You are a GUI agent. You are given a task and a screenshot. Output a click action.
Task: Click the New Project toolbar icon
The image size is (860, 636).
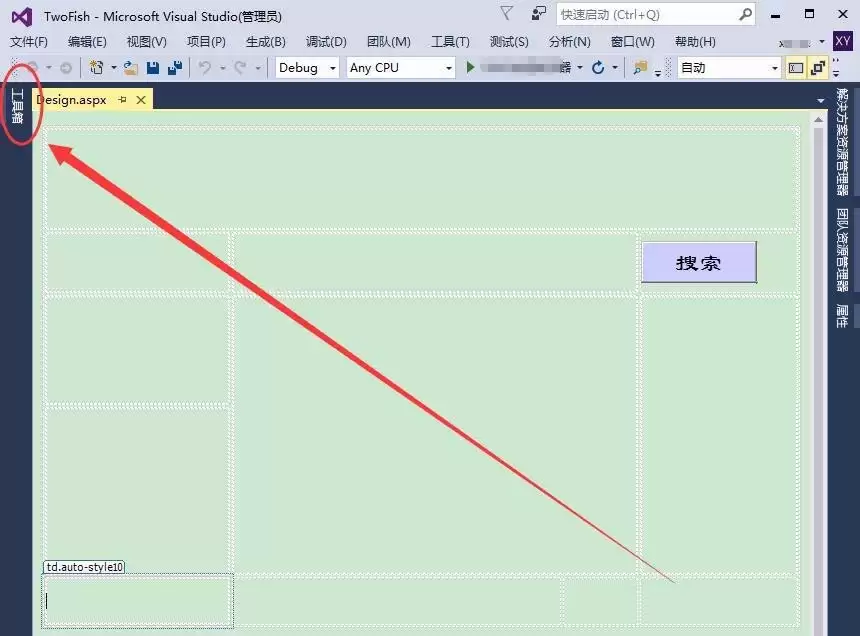tap(98, 67)
